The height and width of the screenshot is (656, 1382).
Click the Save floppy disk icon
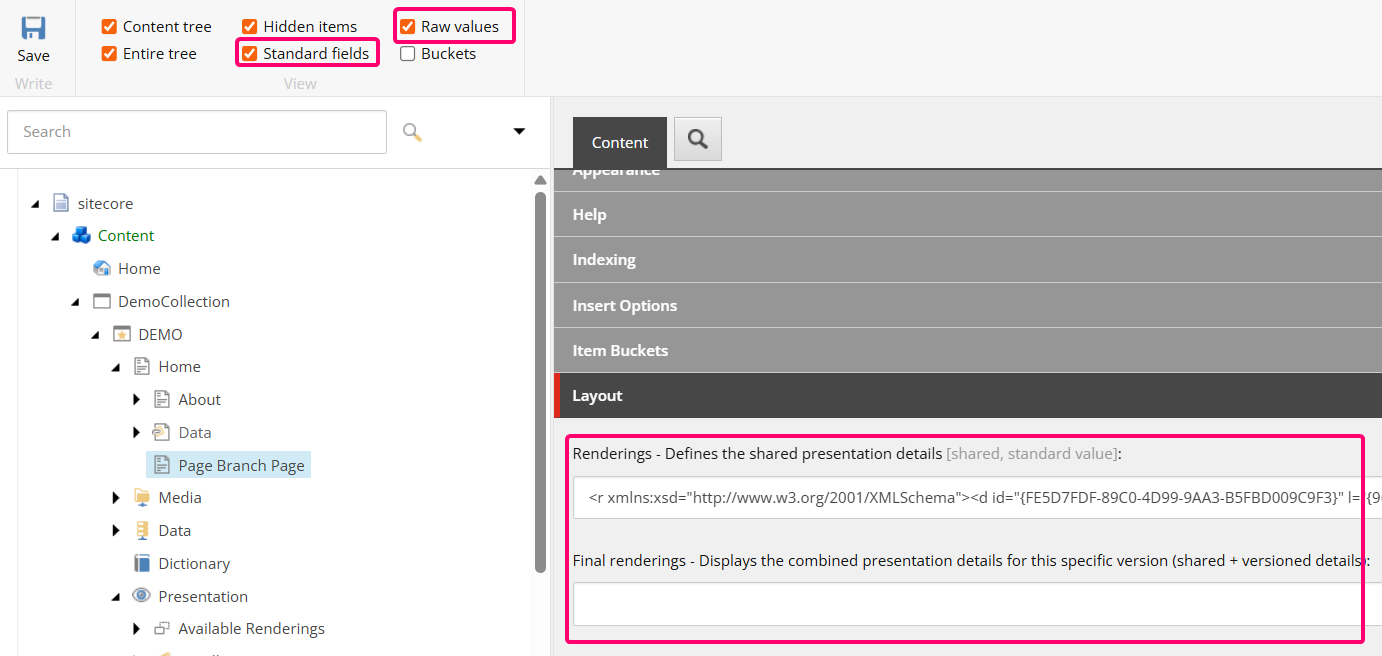point(33,28)
